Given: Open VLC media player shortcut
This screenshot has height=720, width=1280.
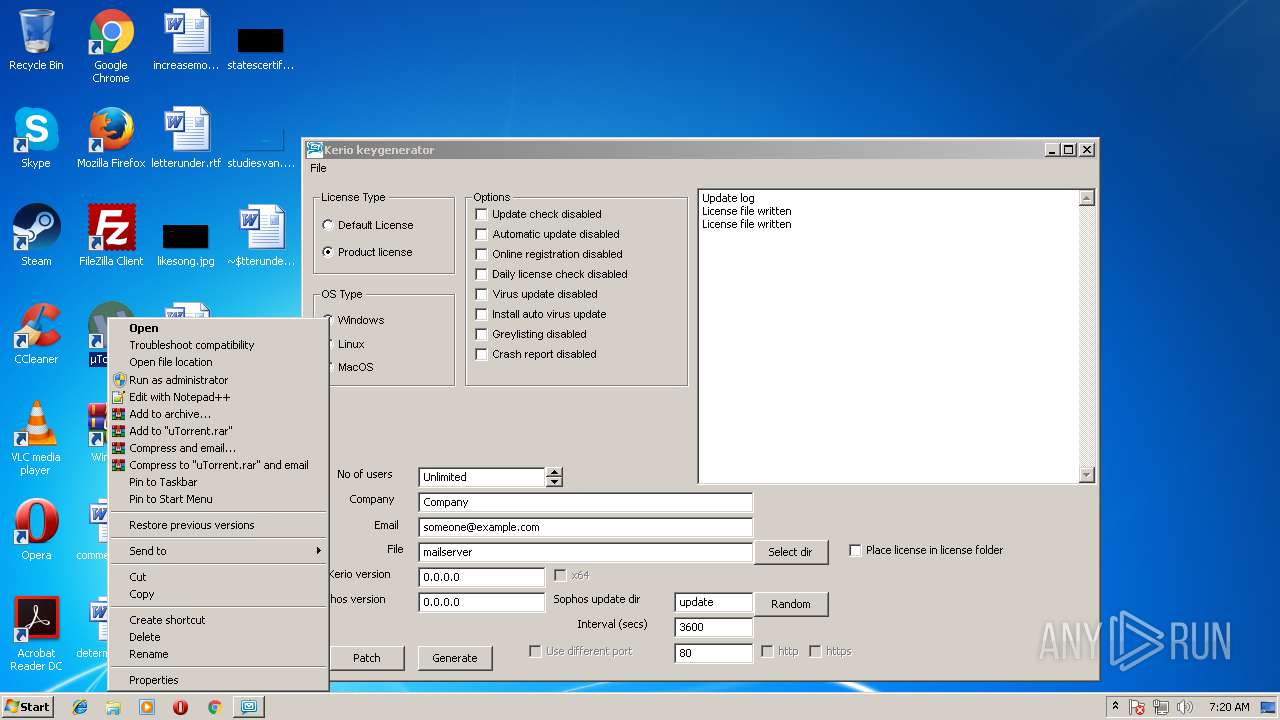Looking at the screenshot, I should point(36,438).
